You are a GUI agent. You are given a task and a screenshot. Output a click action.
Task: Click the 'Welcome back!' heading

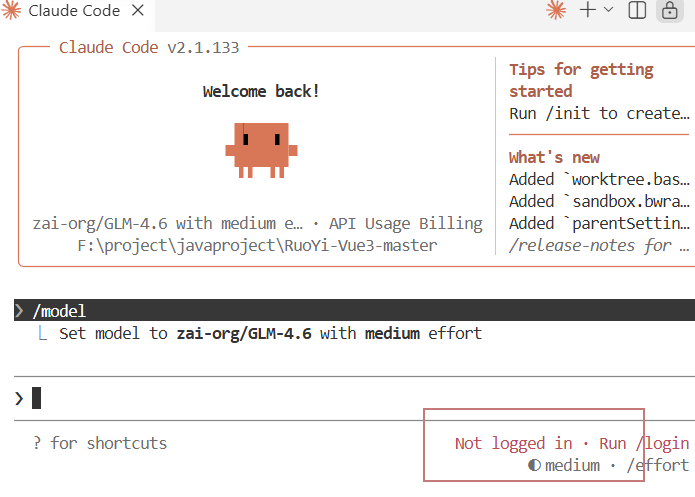point(261,91)
